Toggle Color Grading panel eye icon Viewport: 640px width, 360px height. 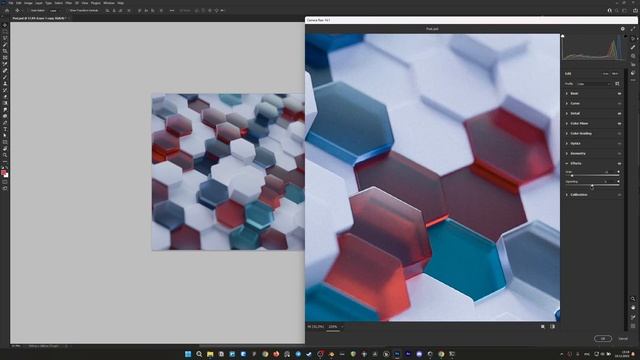click(x=619, y=133)
